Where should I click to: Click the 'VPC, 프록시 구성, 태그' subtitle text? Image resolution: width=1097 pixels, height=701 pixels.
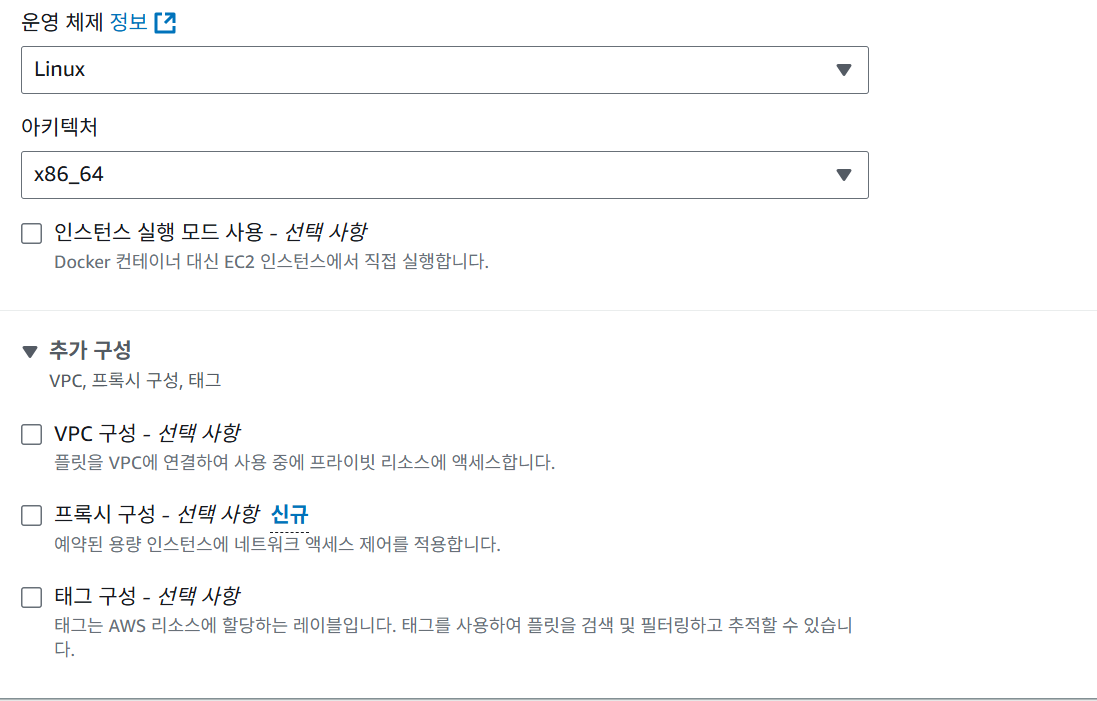click(x=135, y=381)
